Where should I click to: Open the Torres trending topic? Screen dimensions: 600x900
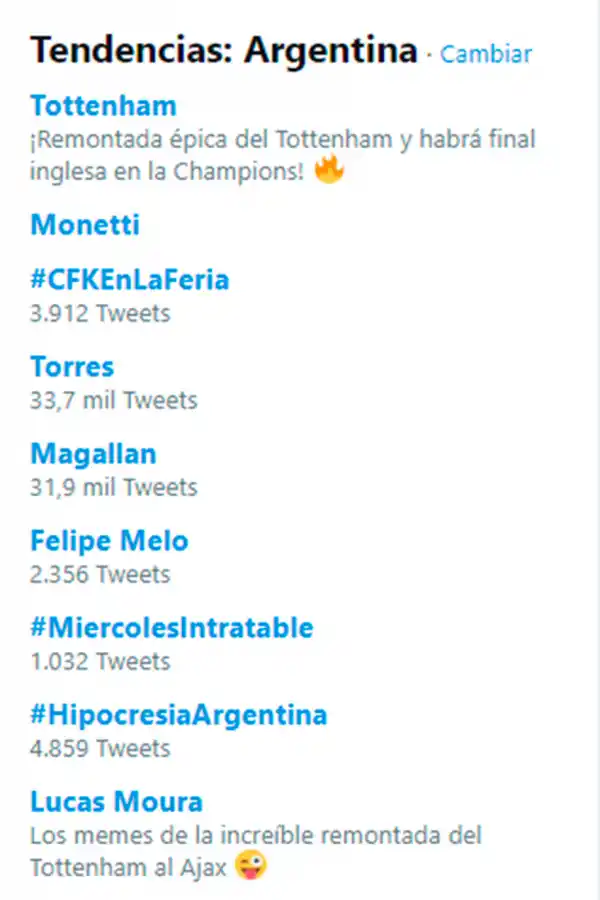tap(70, 366)
